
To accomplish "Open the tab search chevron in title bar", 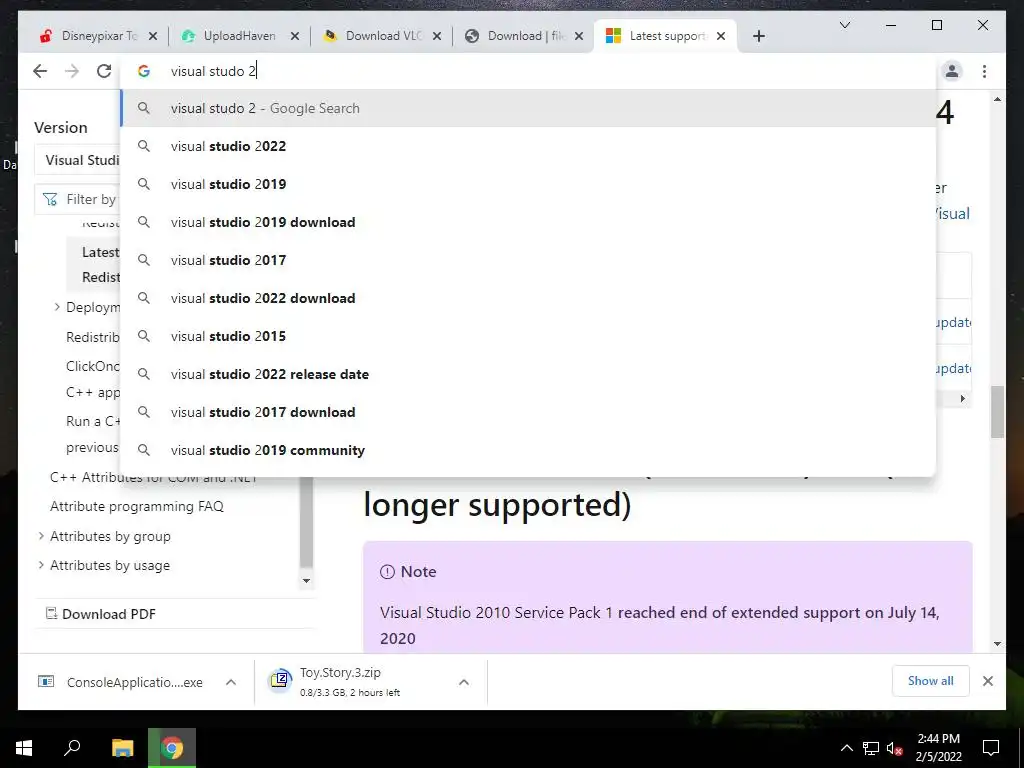I will (844, 25).
